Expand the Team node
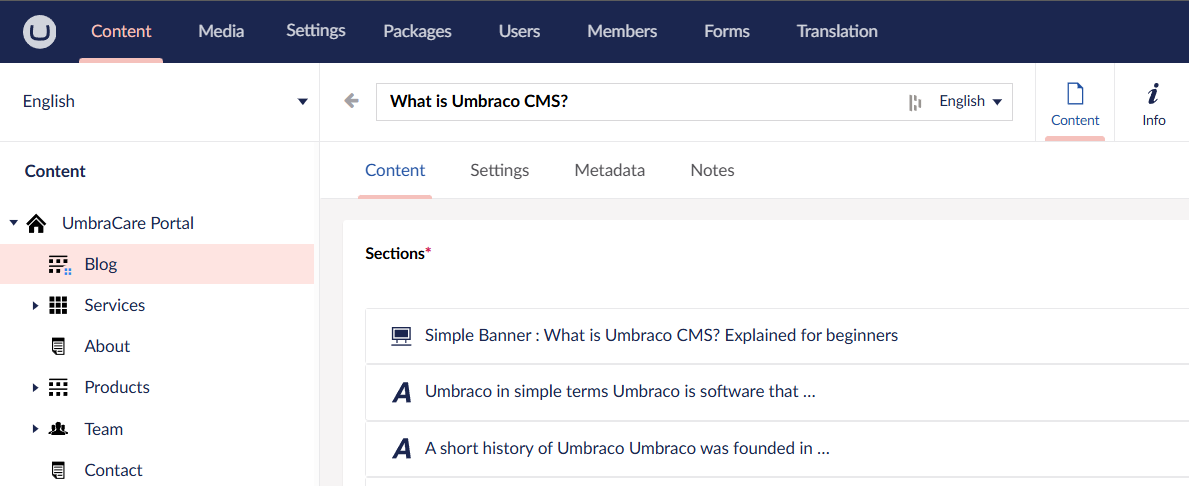1189x486 pixels. tap(35, 429)
